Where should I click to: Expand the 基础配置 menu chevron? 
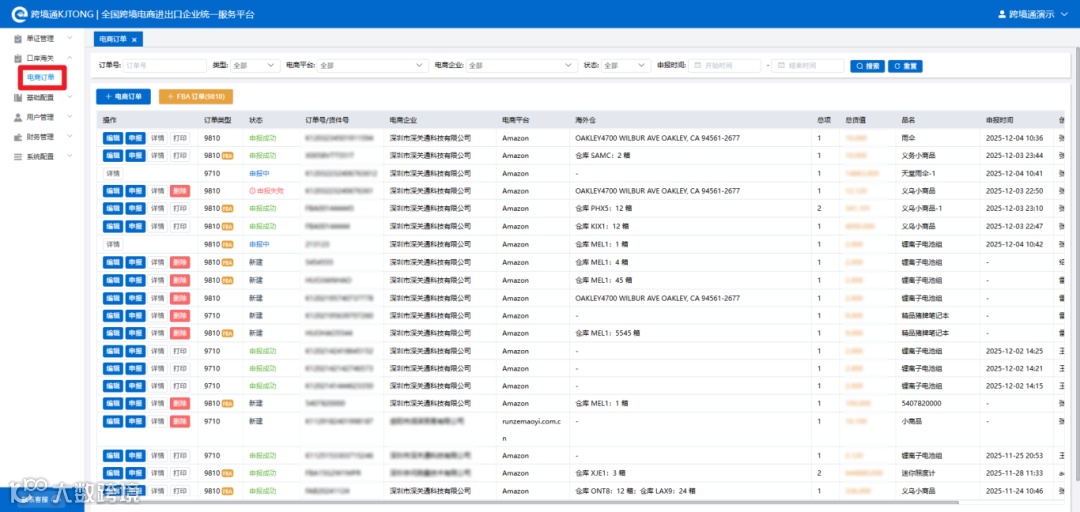70,98
